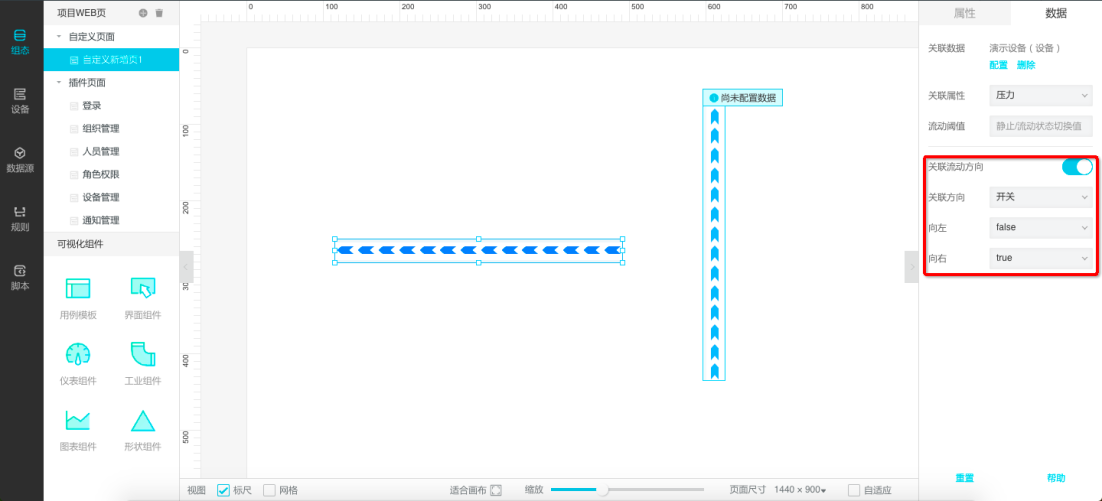Screen dimensions: 1102x501
Task: Click the 可视化组件 panel header
Action: tap(111, 244)
